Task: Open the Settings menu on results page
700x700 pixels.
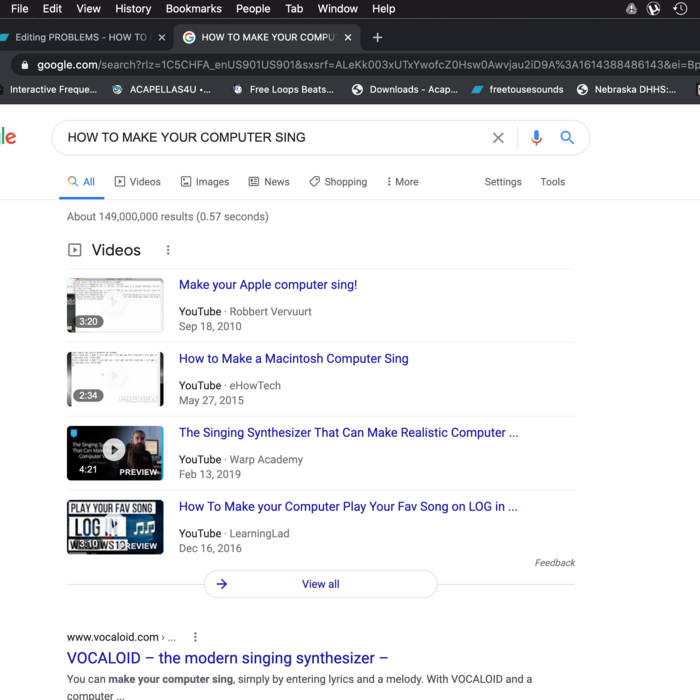Action: 503,182
